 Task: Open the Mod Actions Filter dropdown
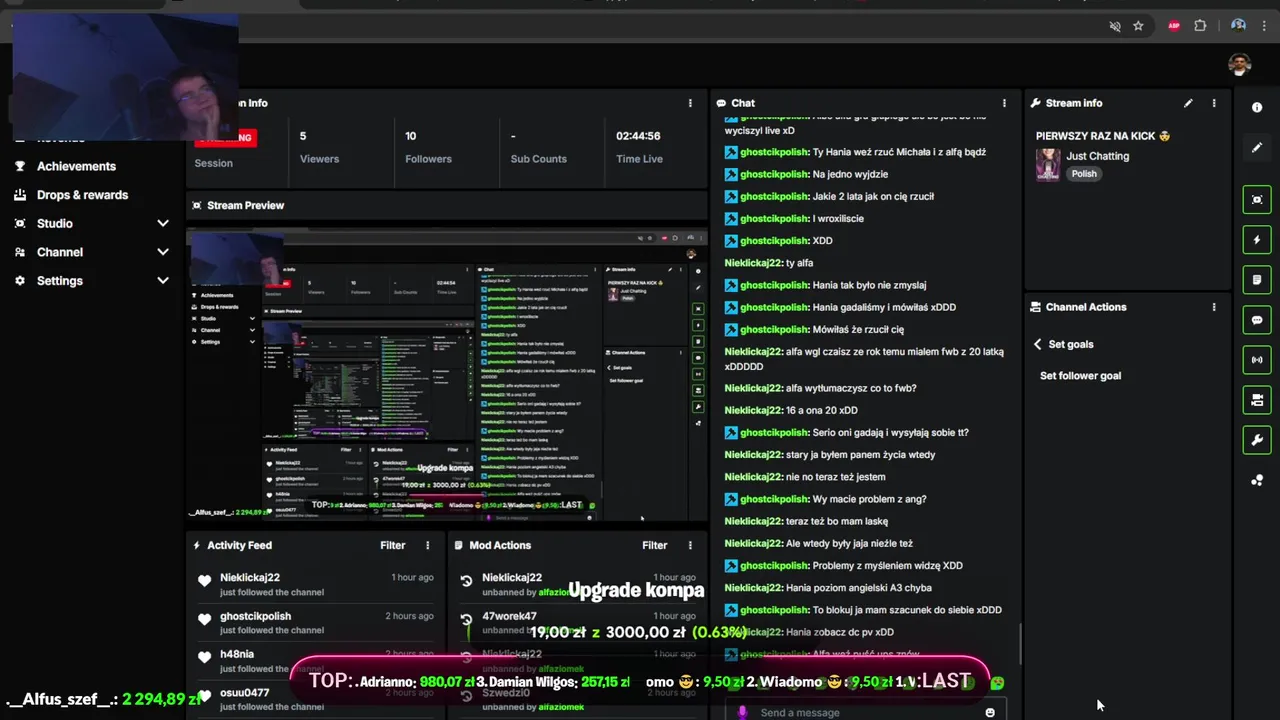654,545
